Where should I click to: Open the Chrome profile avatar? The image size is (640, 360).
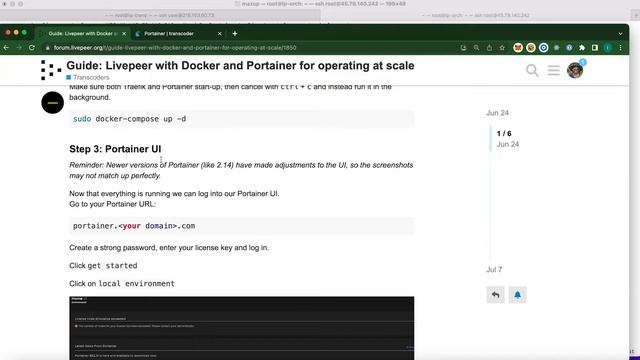608,48
